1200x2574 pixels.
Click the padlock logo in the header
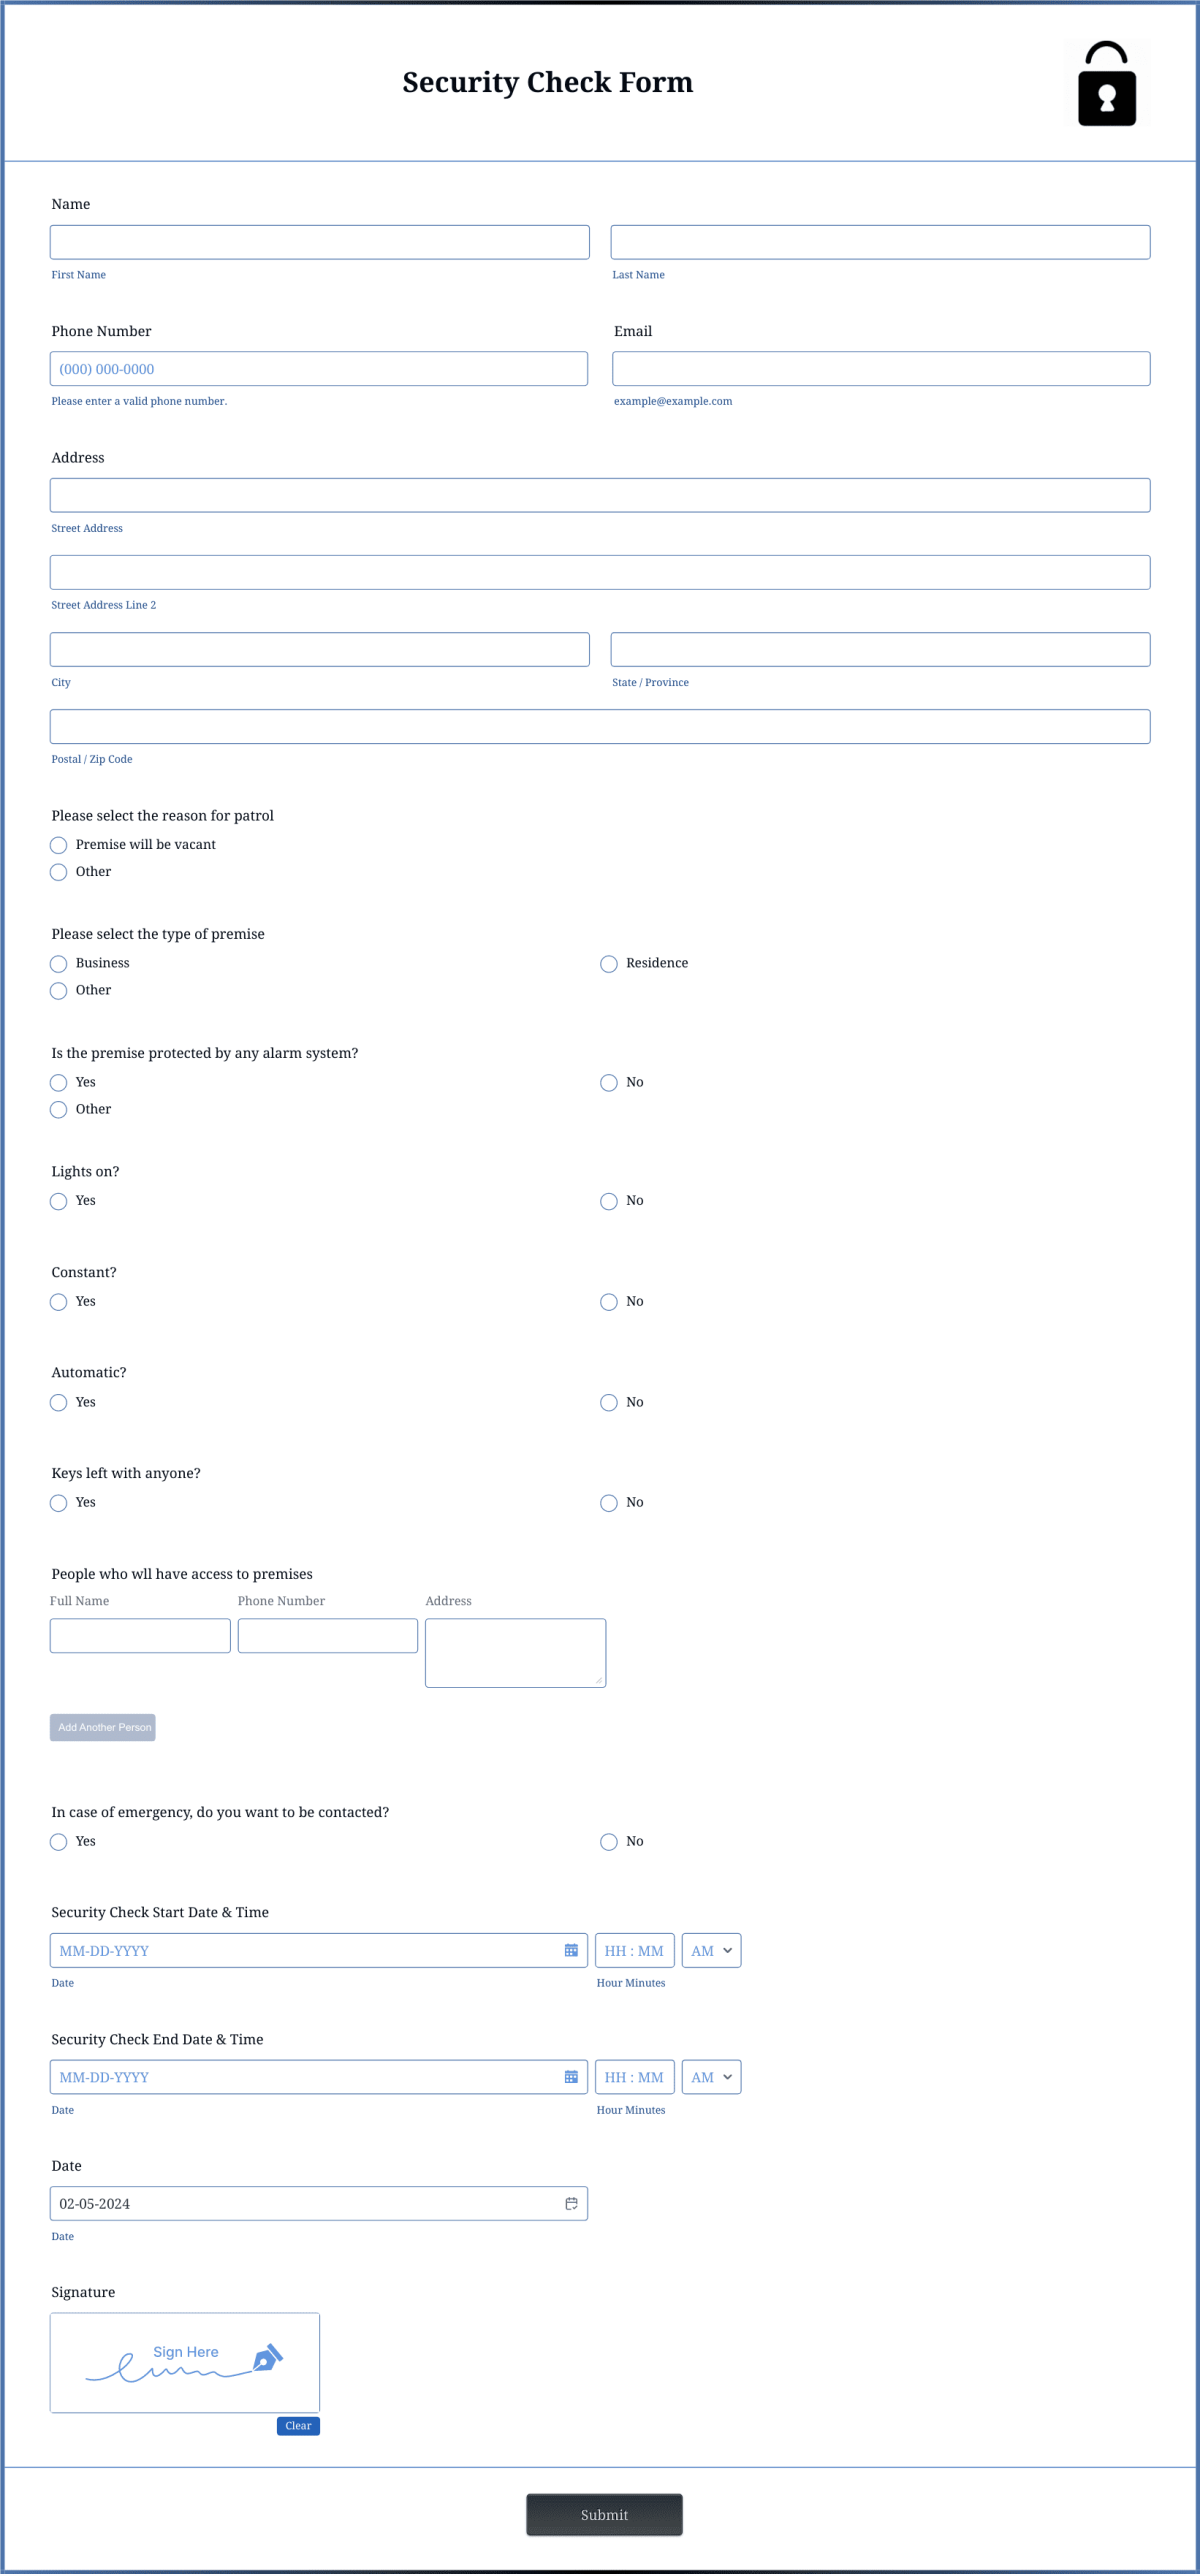coord(1106,84)
